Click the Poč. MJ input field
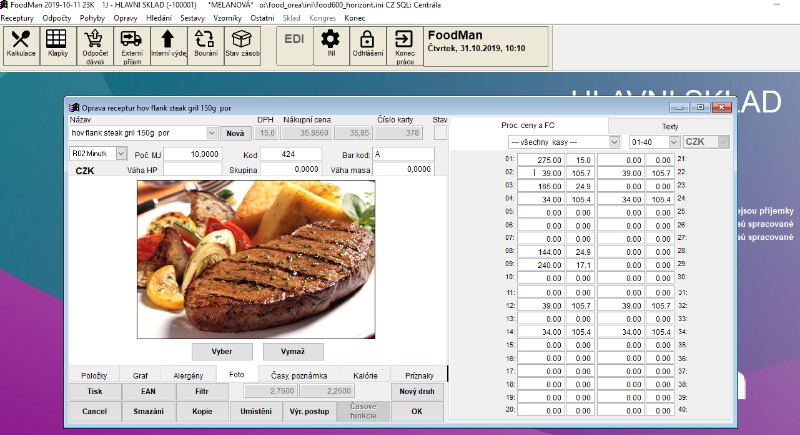800x435 pixels. tap(193, 154)
